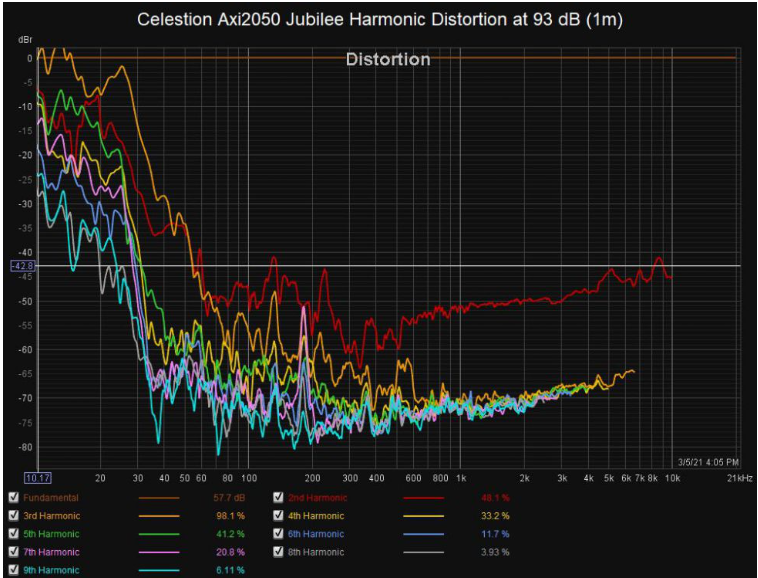The width and height of the screenshot is (758, 578).
Task: Toggle the 8th Harmonic checkbox
Action: point(278,552)
